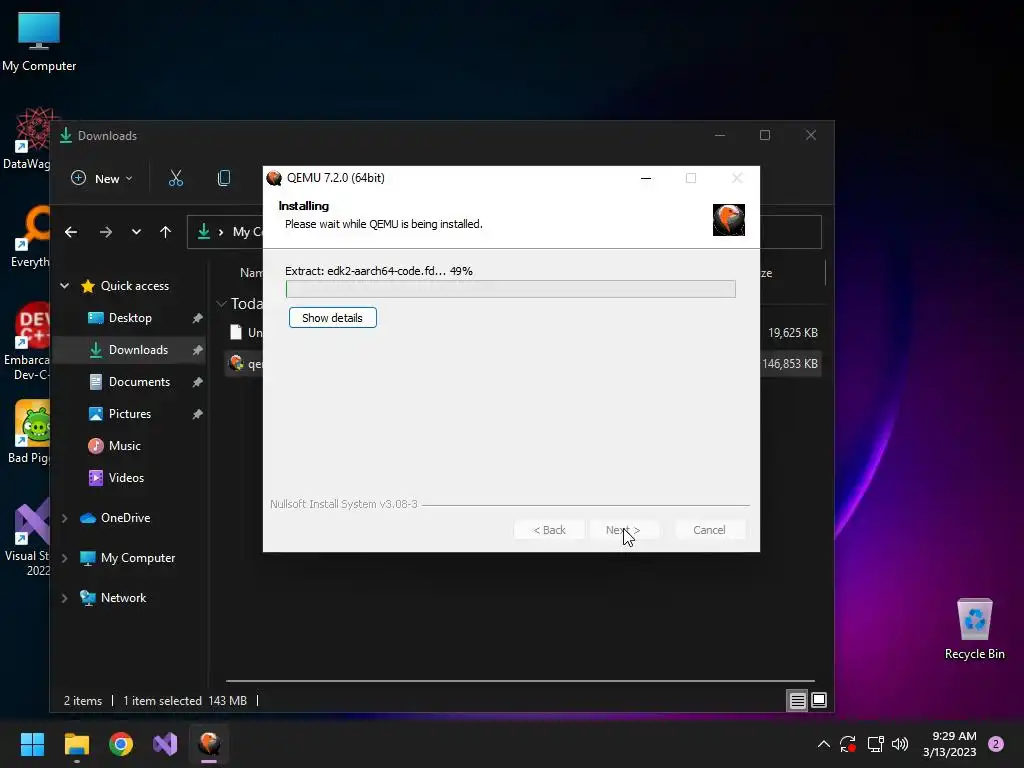Launch Chrome from taskbar
The width and height of the screenshot is (1024, 768).
[121, 744]
